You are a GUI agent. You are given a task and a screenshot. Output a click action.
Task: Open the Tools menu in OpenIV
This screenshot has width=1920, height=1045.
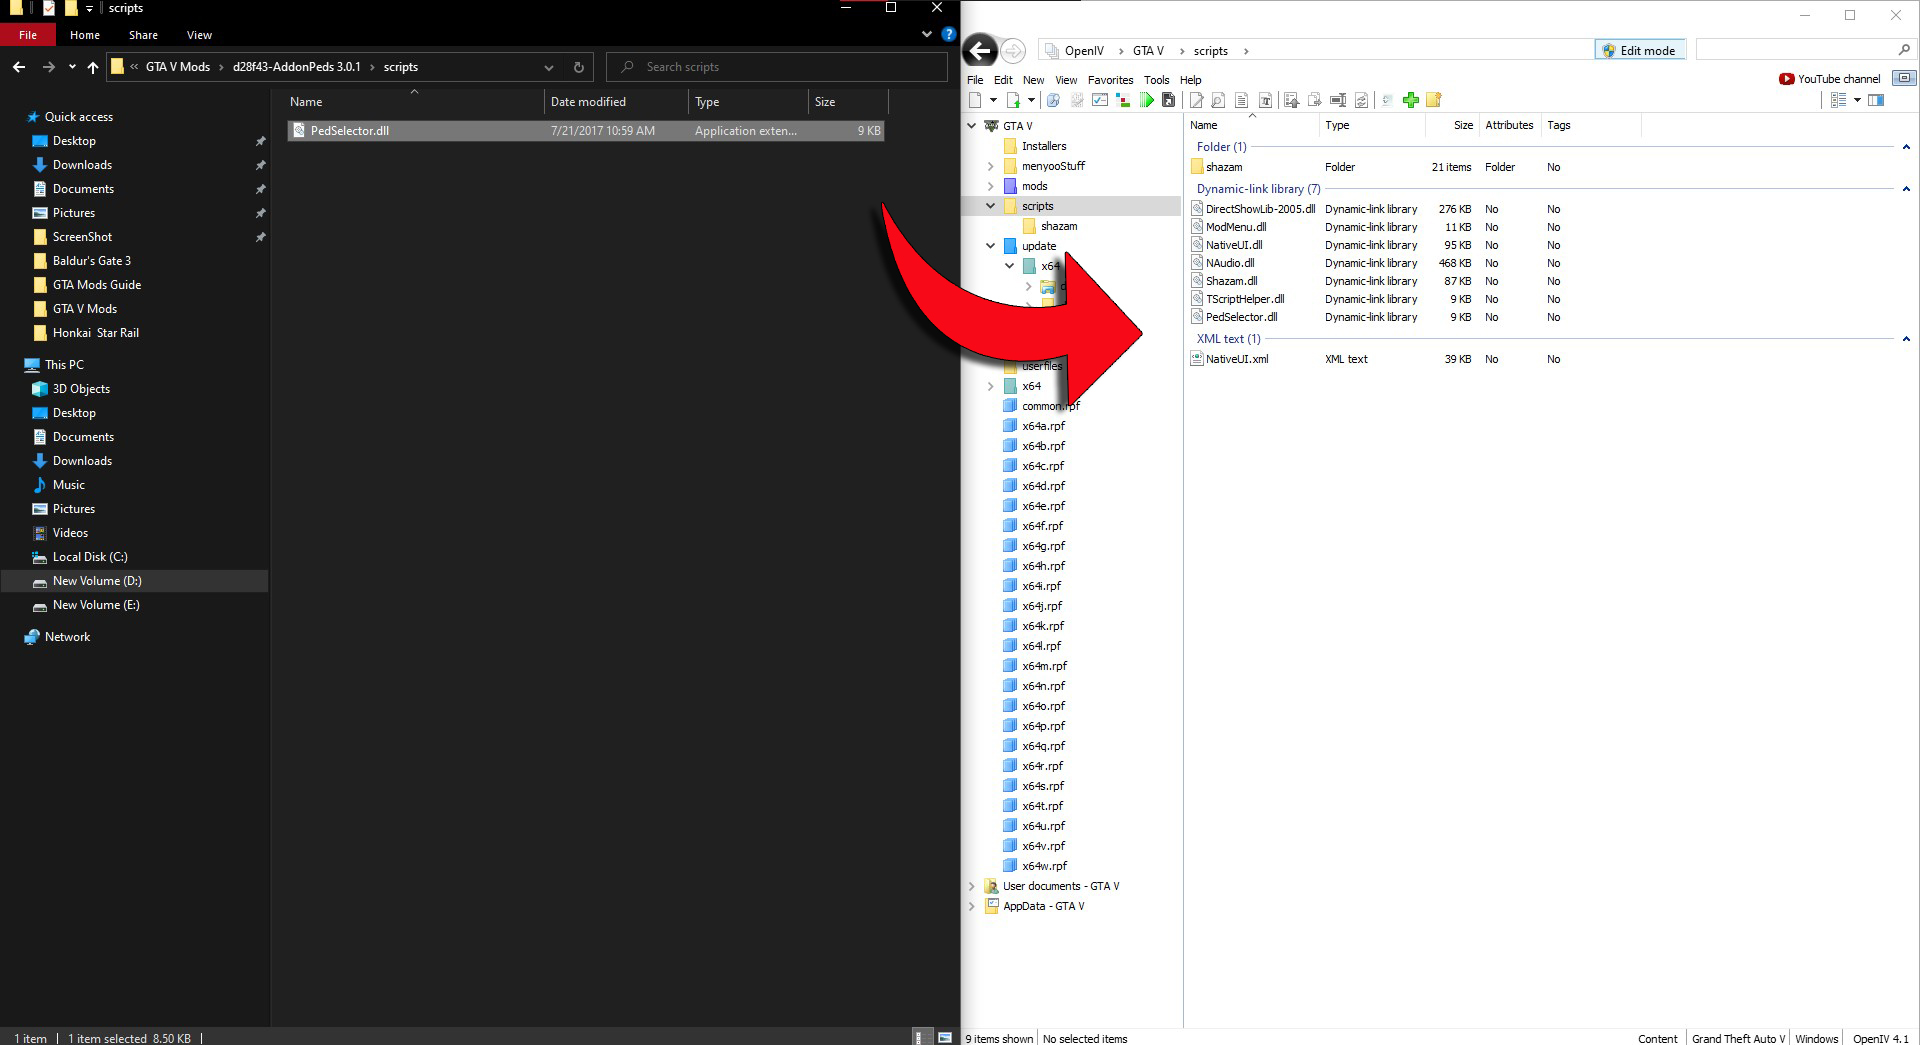coord(1156,80)
